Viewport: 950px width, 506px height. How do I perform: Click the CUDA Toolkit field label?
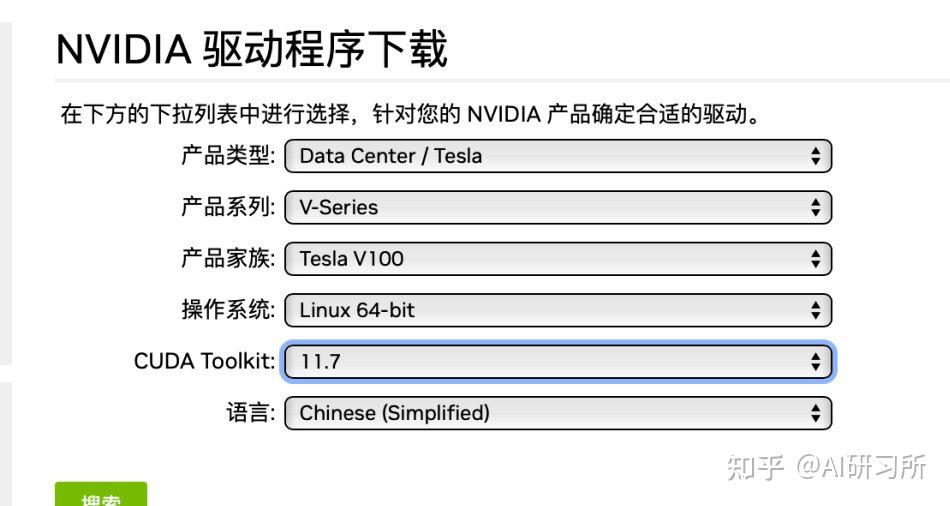click(204, 361)
